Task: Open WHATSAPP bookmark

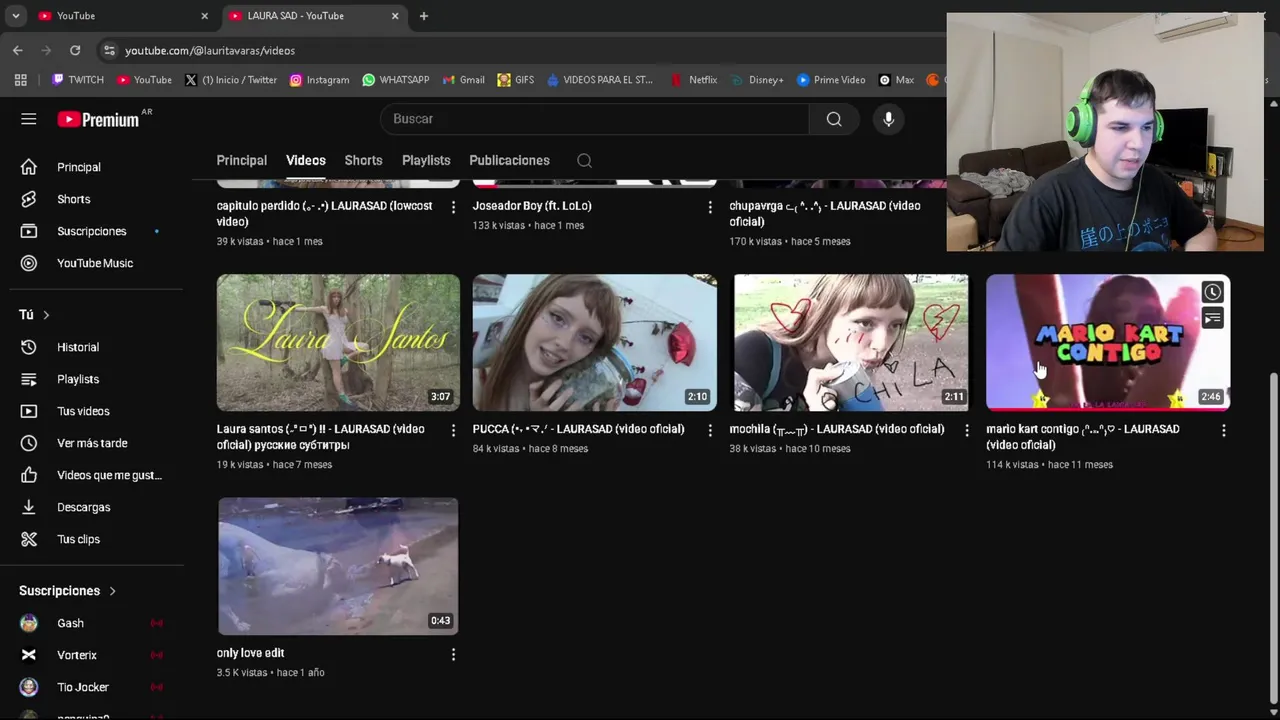Action: pos(396,80)
